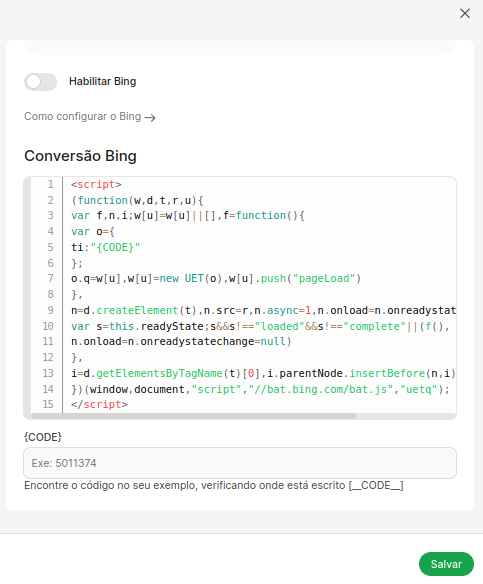
Task: Click on the closing </script> tag line
Action: pos(99,404)
